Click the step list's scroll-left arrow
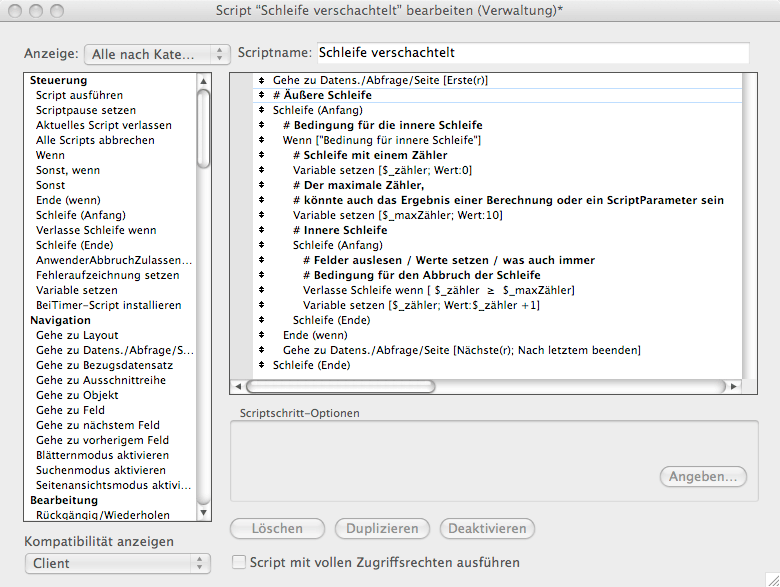Image resolution: width=780 pixels, height=587 pixels. click(x=238, y=385)
